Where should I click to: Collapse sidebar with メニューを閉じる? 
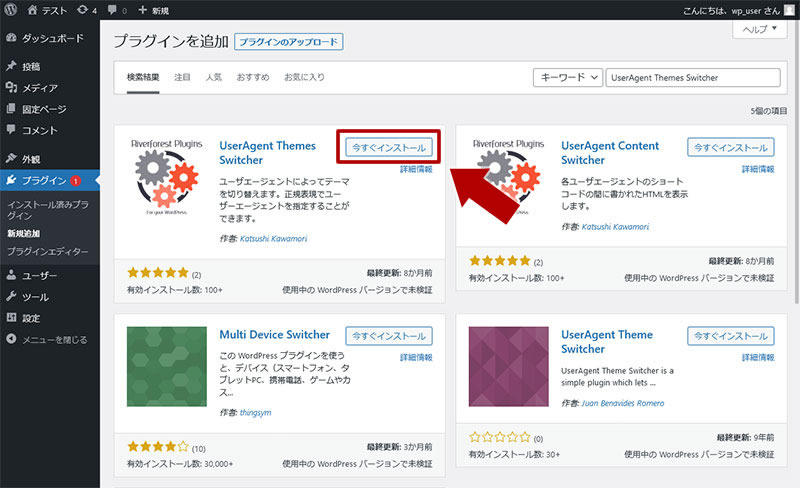pyautogui.click(x=50, y=339)
